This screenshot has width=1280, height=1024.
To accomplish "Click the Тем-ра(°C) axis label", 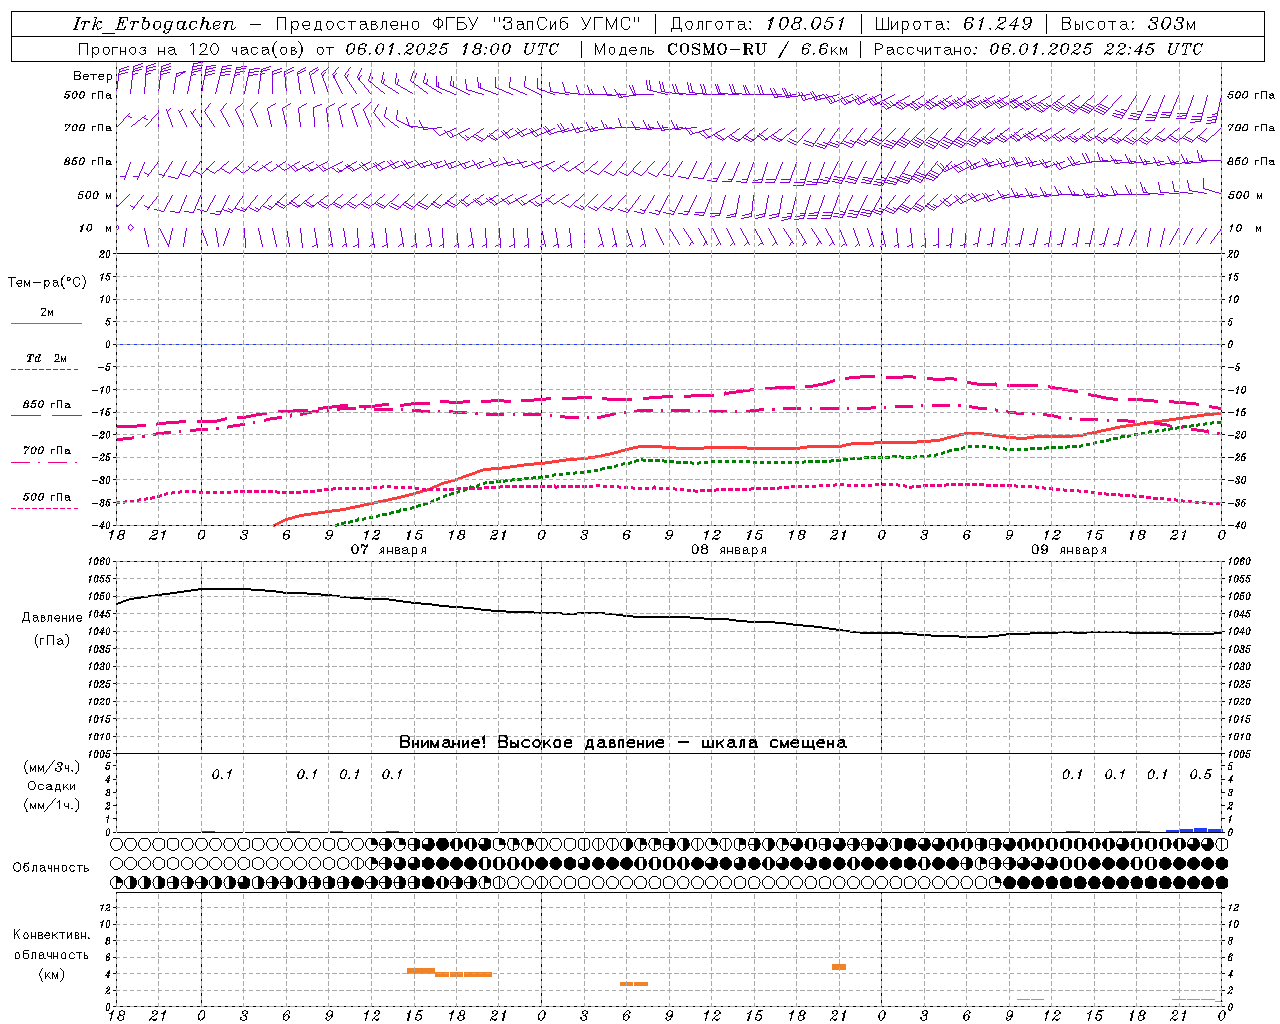I will tap(47, 283).
